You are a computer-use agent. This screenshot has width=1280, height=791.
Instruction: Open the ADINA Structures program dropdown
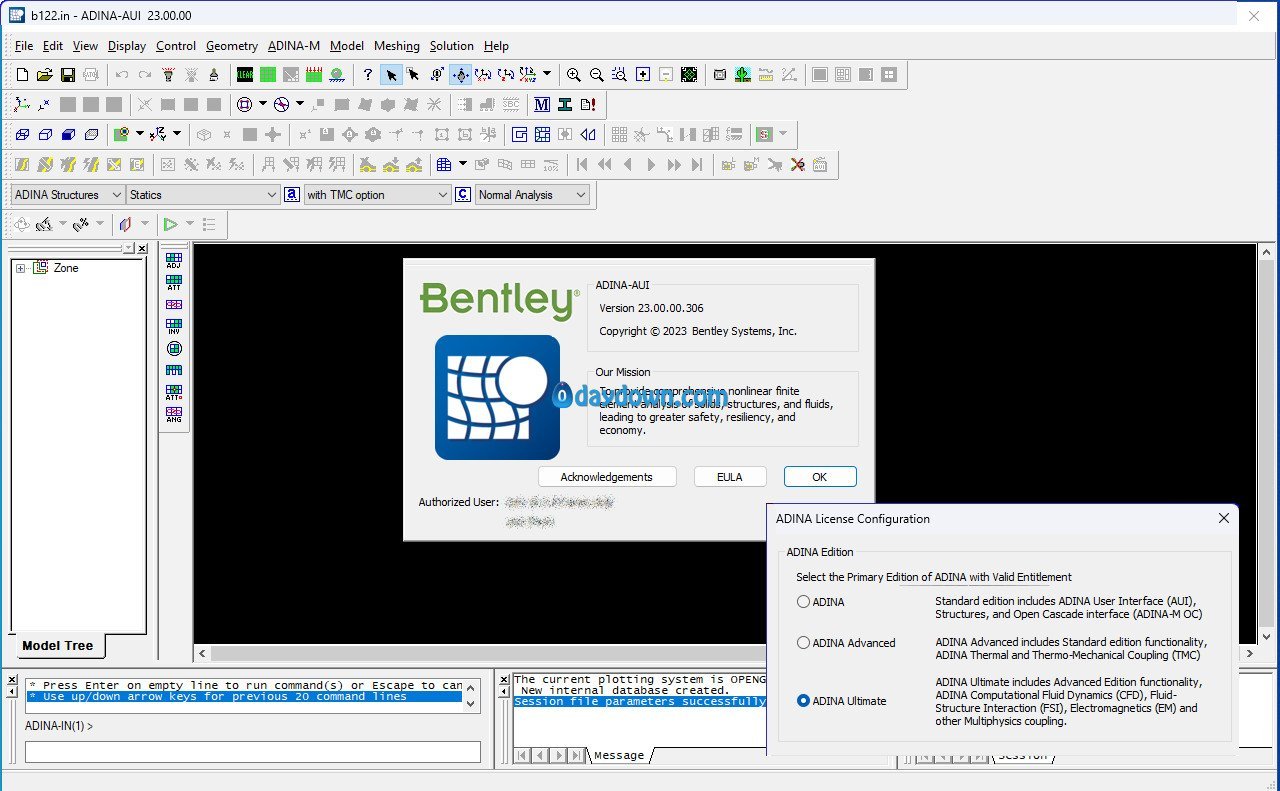pyautogui.click(x=68, y=195)
